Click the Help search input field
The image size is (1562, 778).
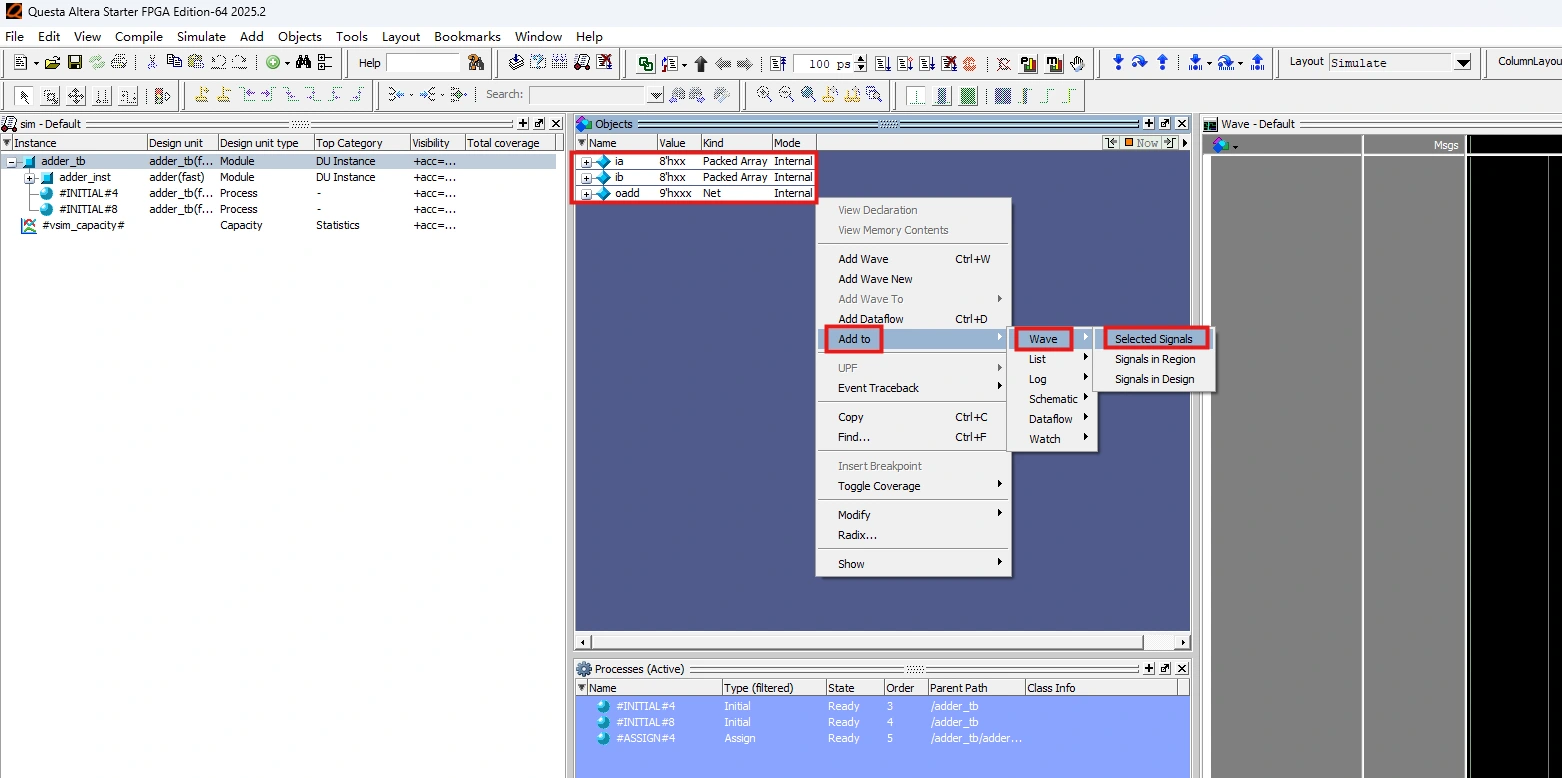point(423,63)
